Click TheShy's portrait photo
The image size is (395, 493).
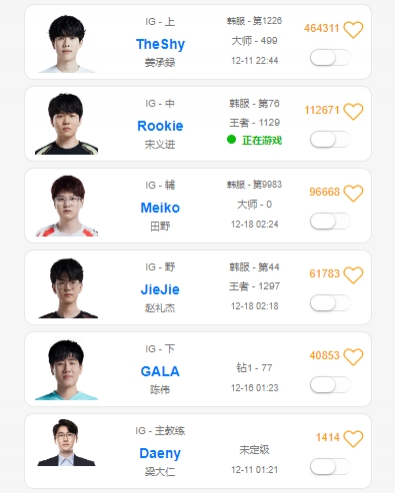[x=67, y=43]
